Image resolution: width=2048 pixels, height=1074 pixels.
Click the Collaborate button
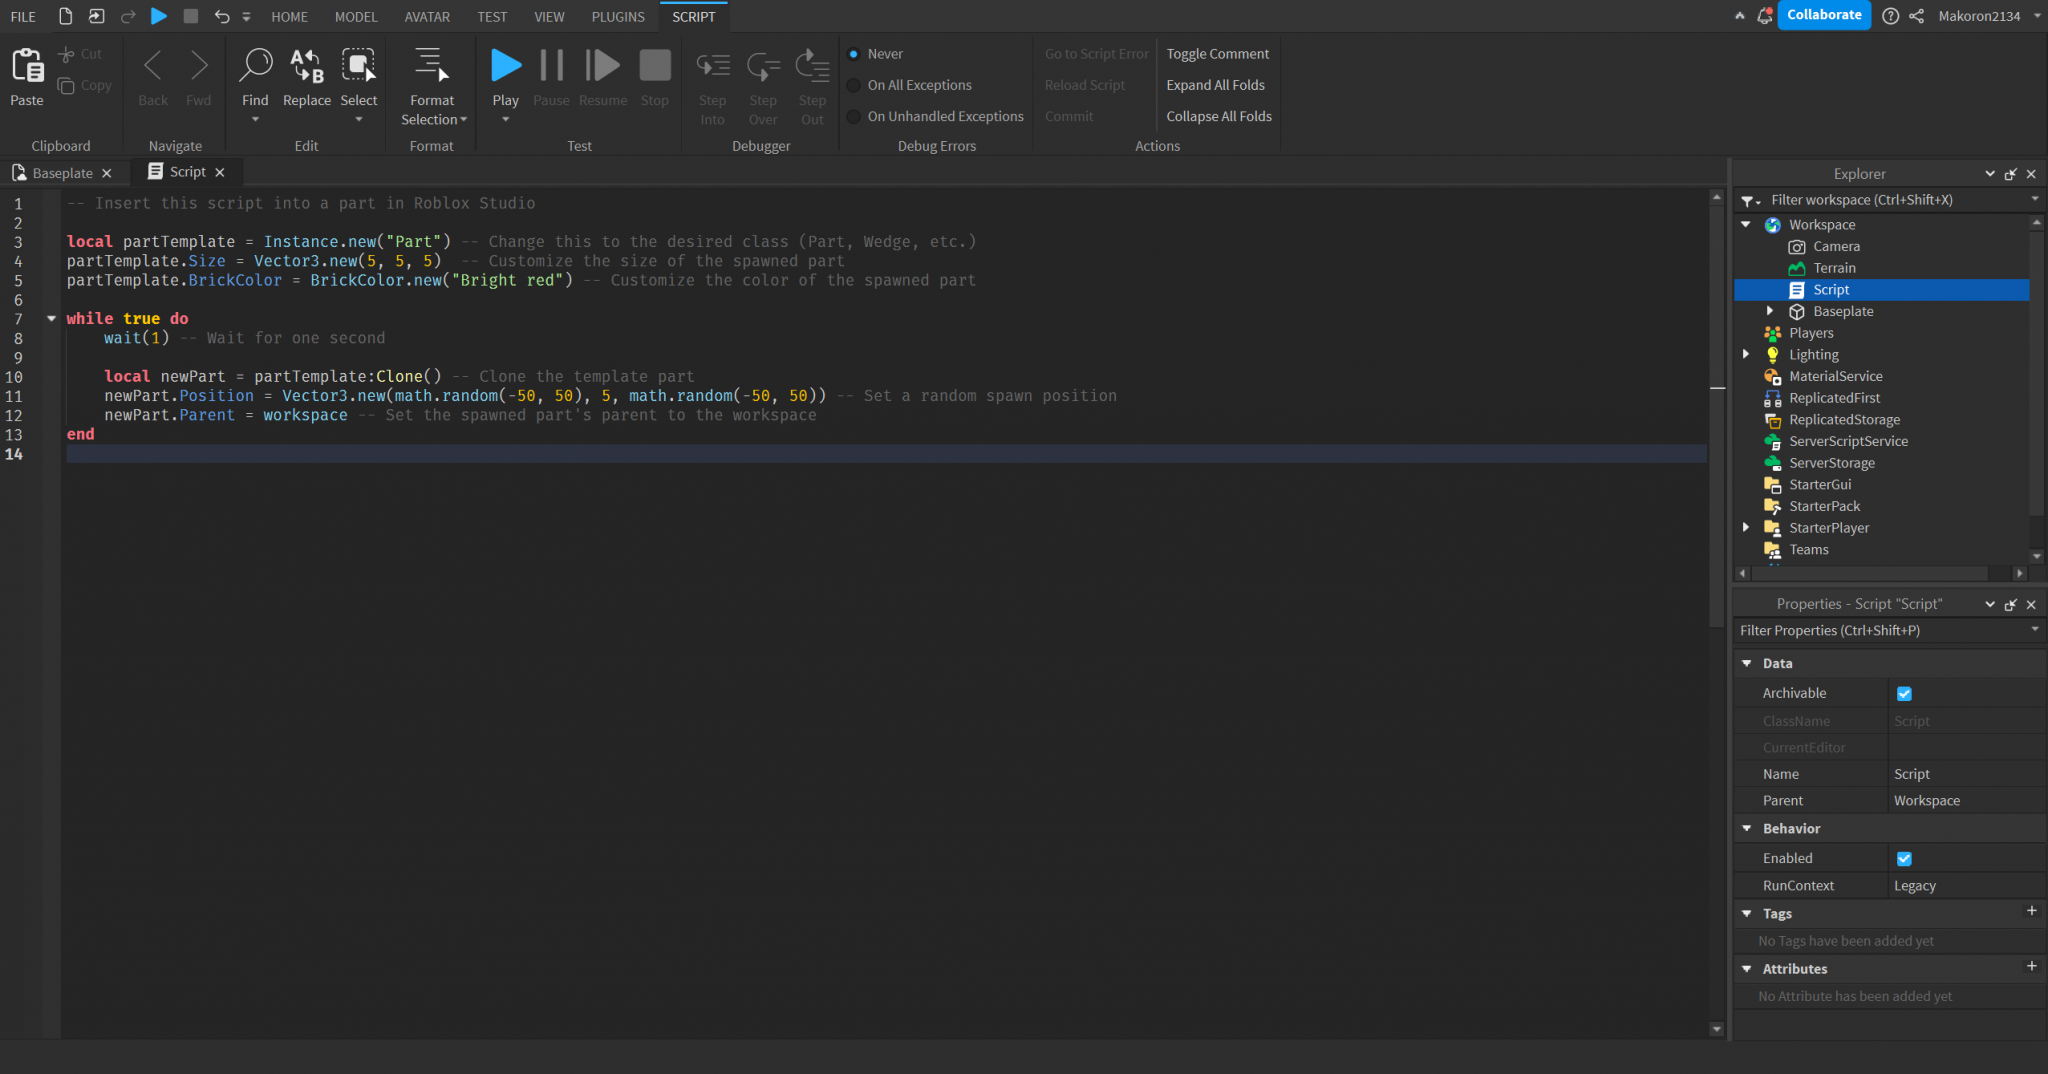click(1823, 15)
